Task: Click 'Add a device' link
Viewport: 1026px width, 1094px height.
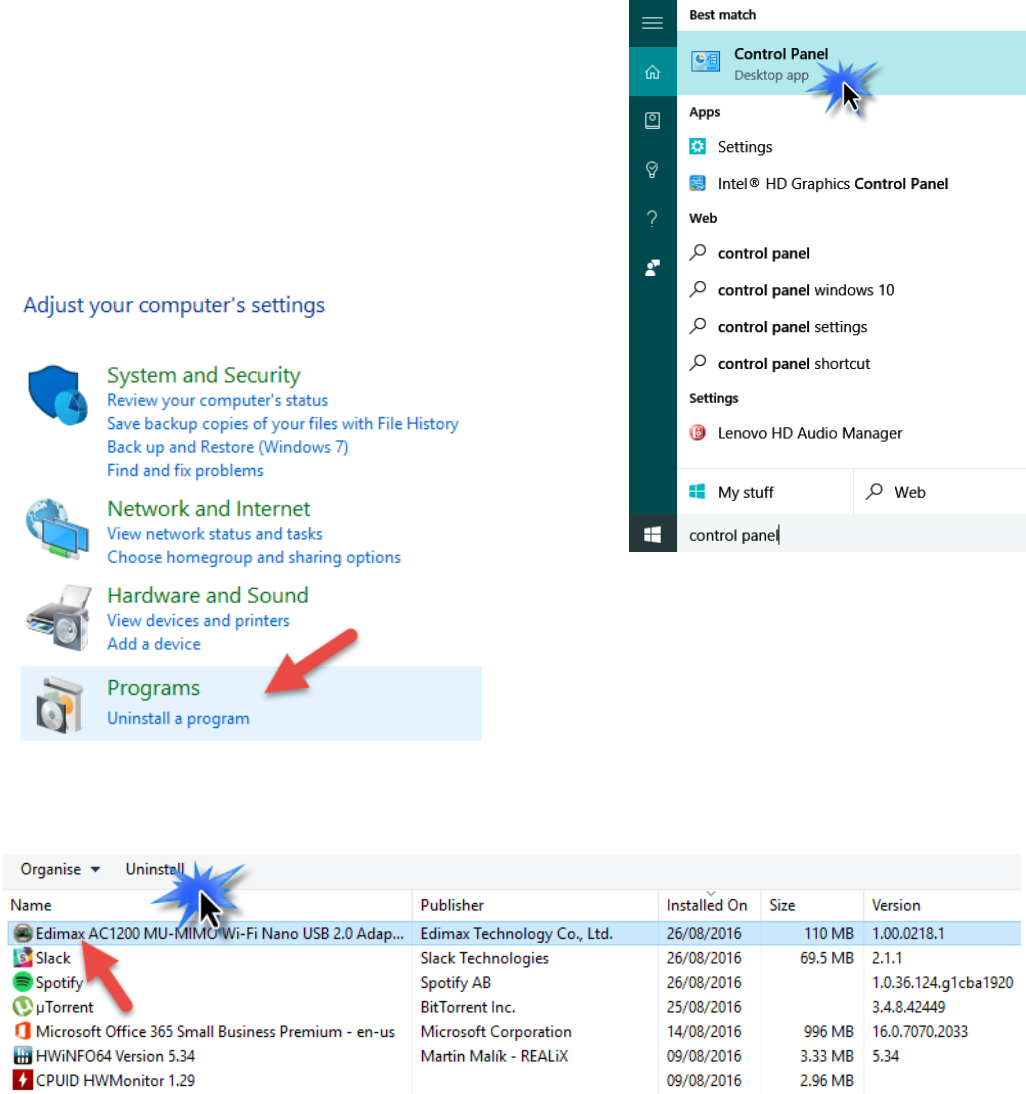Action: coord(153,644)
